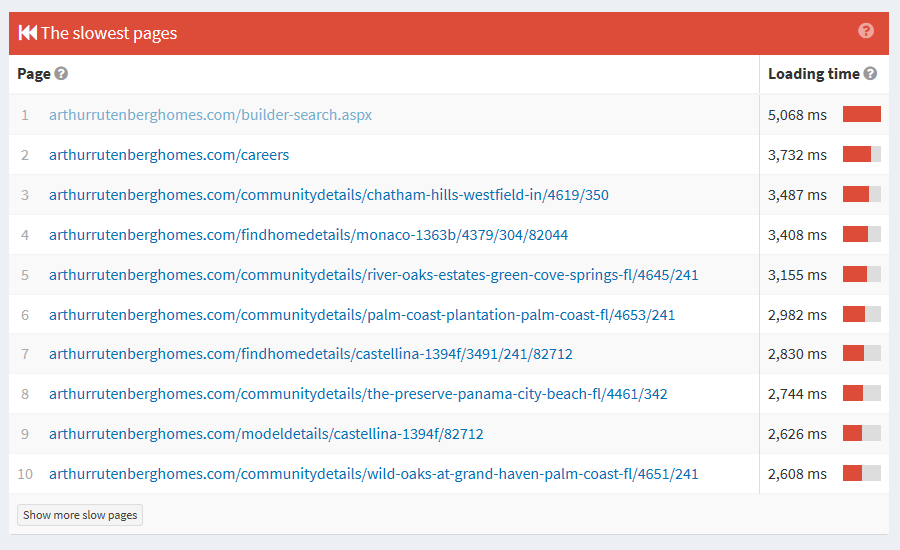Open the findhomedetails castellina-1394f link
This screenshot has width=900, height=550.
point(310,354)
